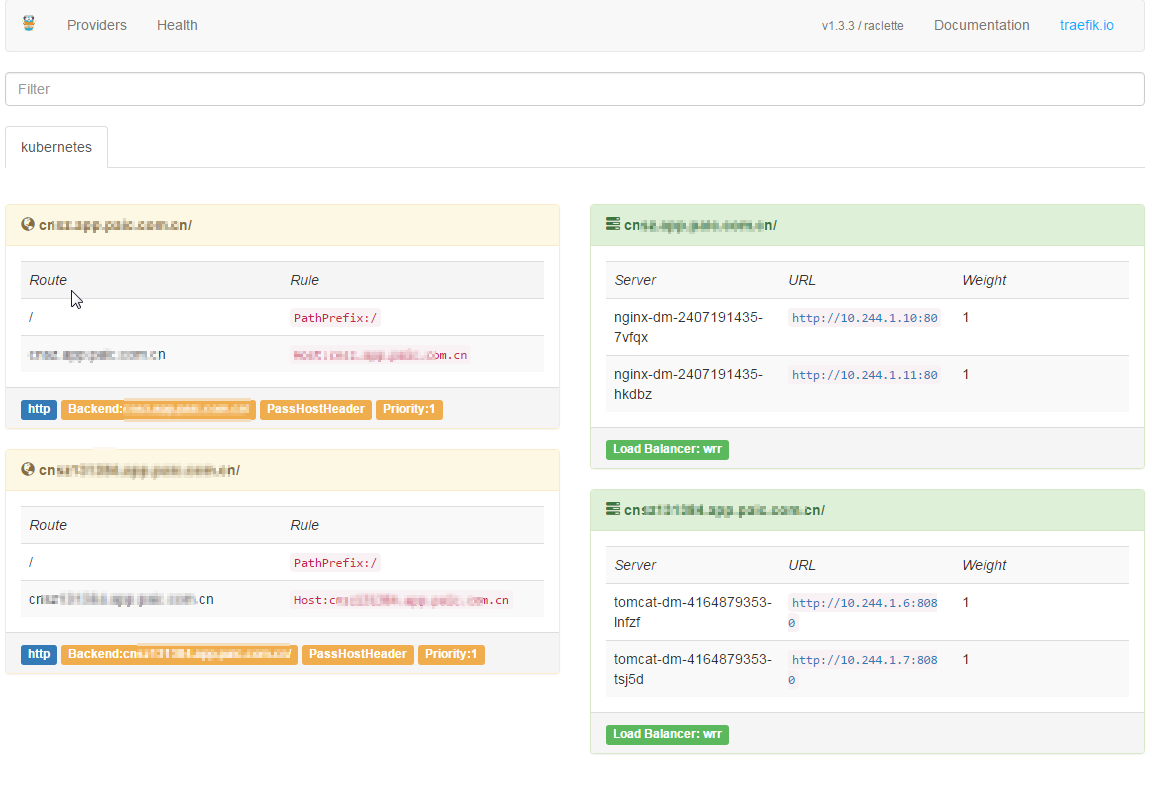Click the v1.3.3 / raclette version text

click(x=862, y=26)
